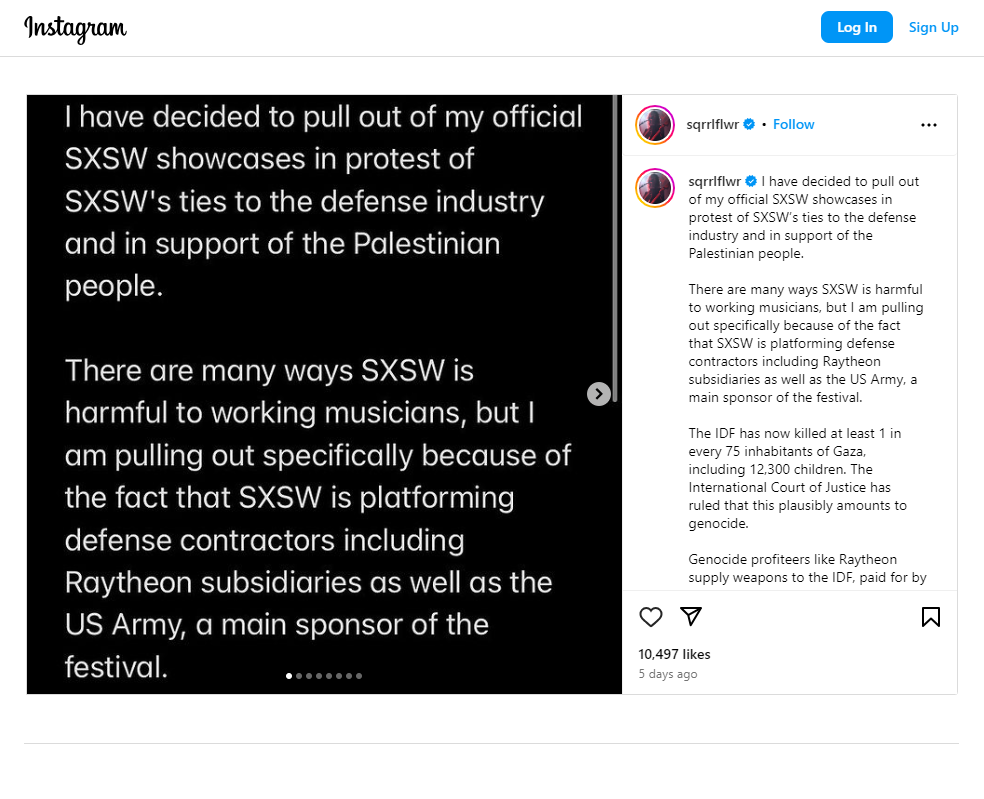Open the post timestamp reading 5 days ago
Image resolution: width=984 pixels, height=799 pixels.
(667, 674)
